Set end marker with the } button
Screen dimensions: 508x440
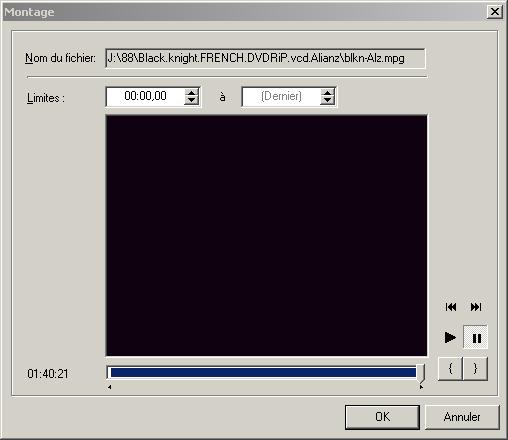pos(475,368)
